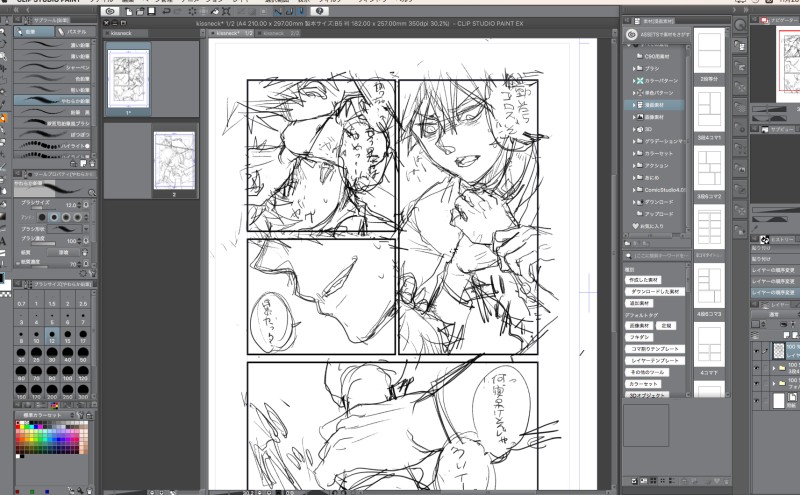Click ASSETSで素材をさがす button
The width and height of the screenshot is (800, 495).
(x=658, y=34)
